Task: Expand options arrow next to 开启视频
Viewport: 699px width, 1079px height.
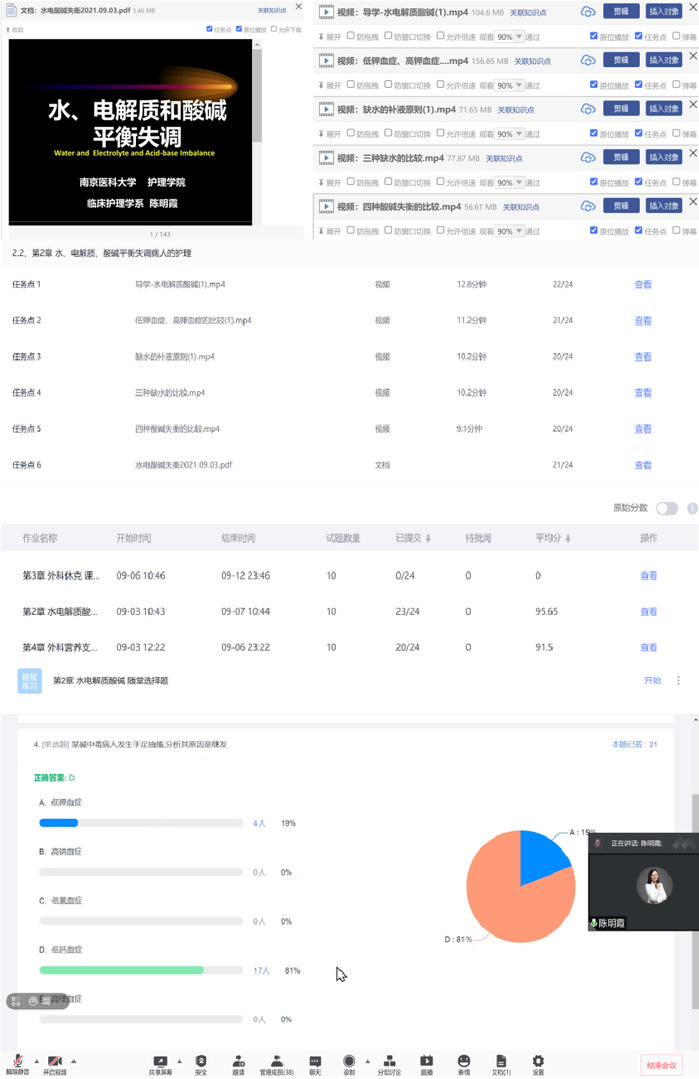Action: [x=72, y=1060]
